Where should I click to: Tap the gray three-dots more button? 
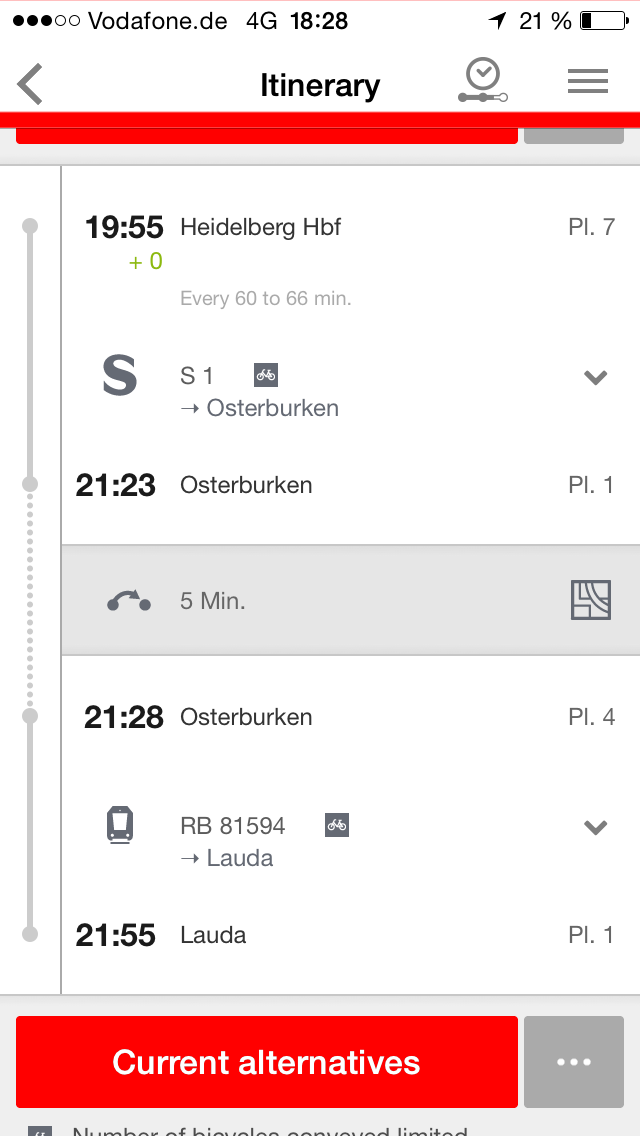point(574,1062)
